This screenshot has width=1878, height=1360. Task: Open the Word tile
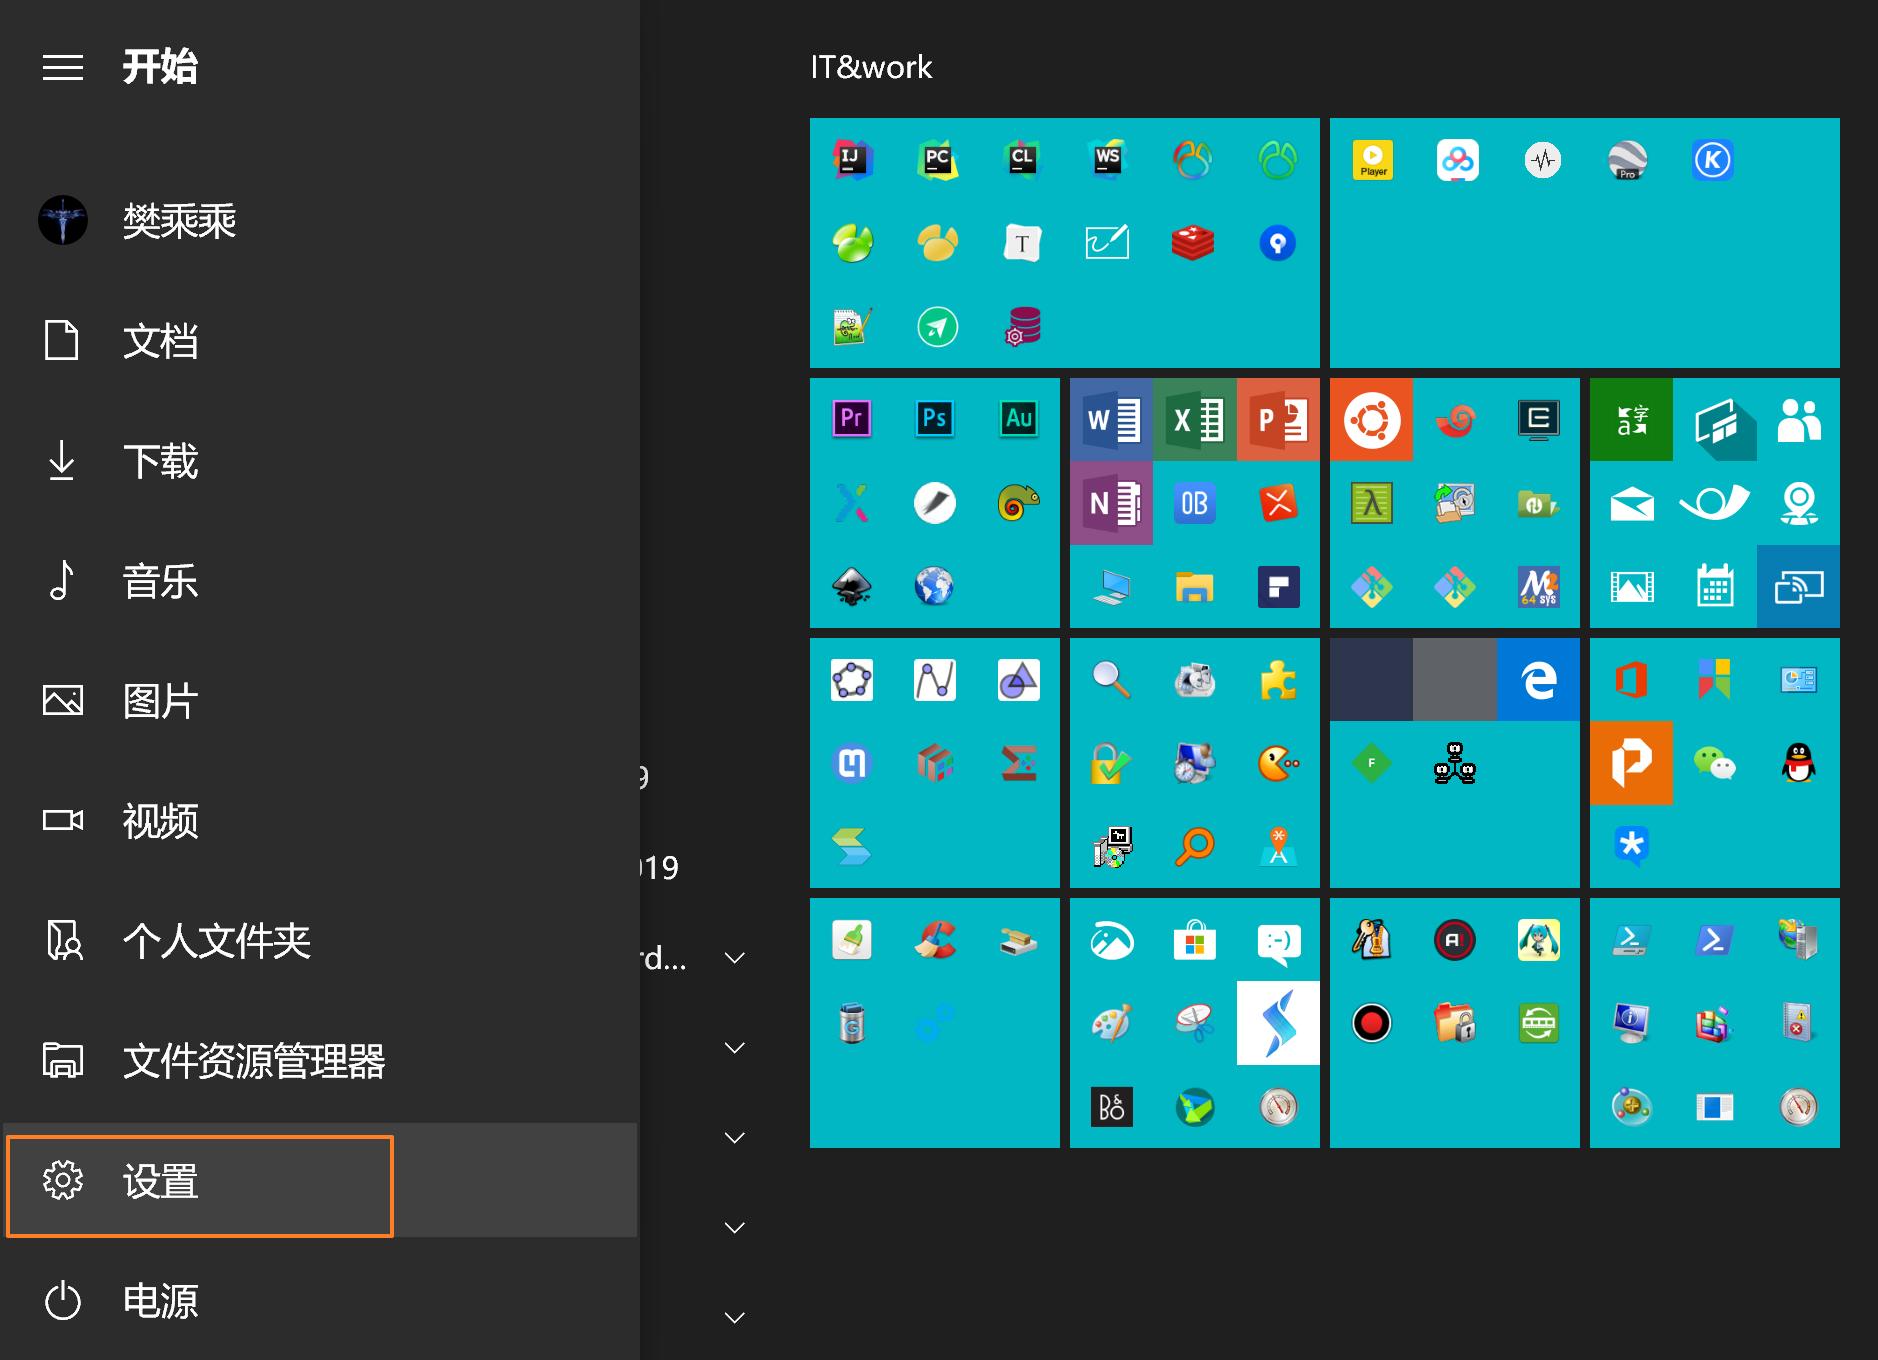point(1111,420)
